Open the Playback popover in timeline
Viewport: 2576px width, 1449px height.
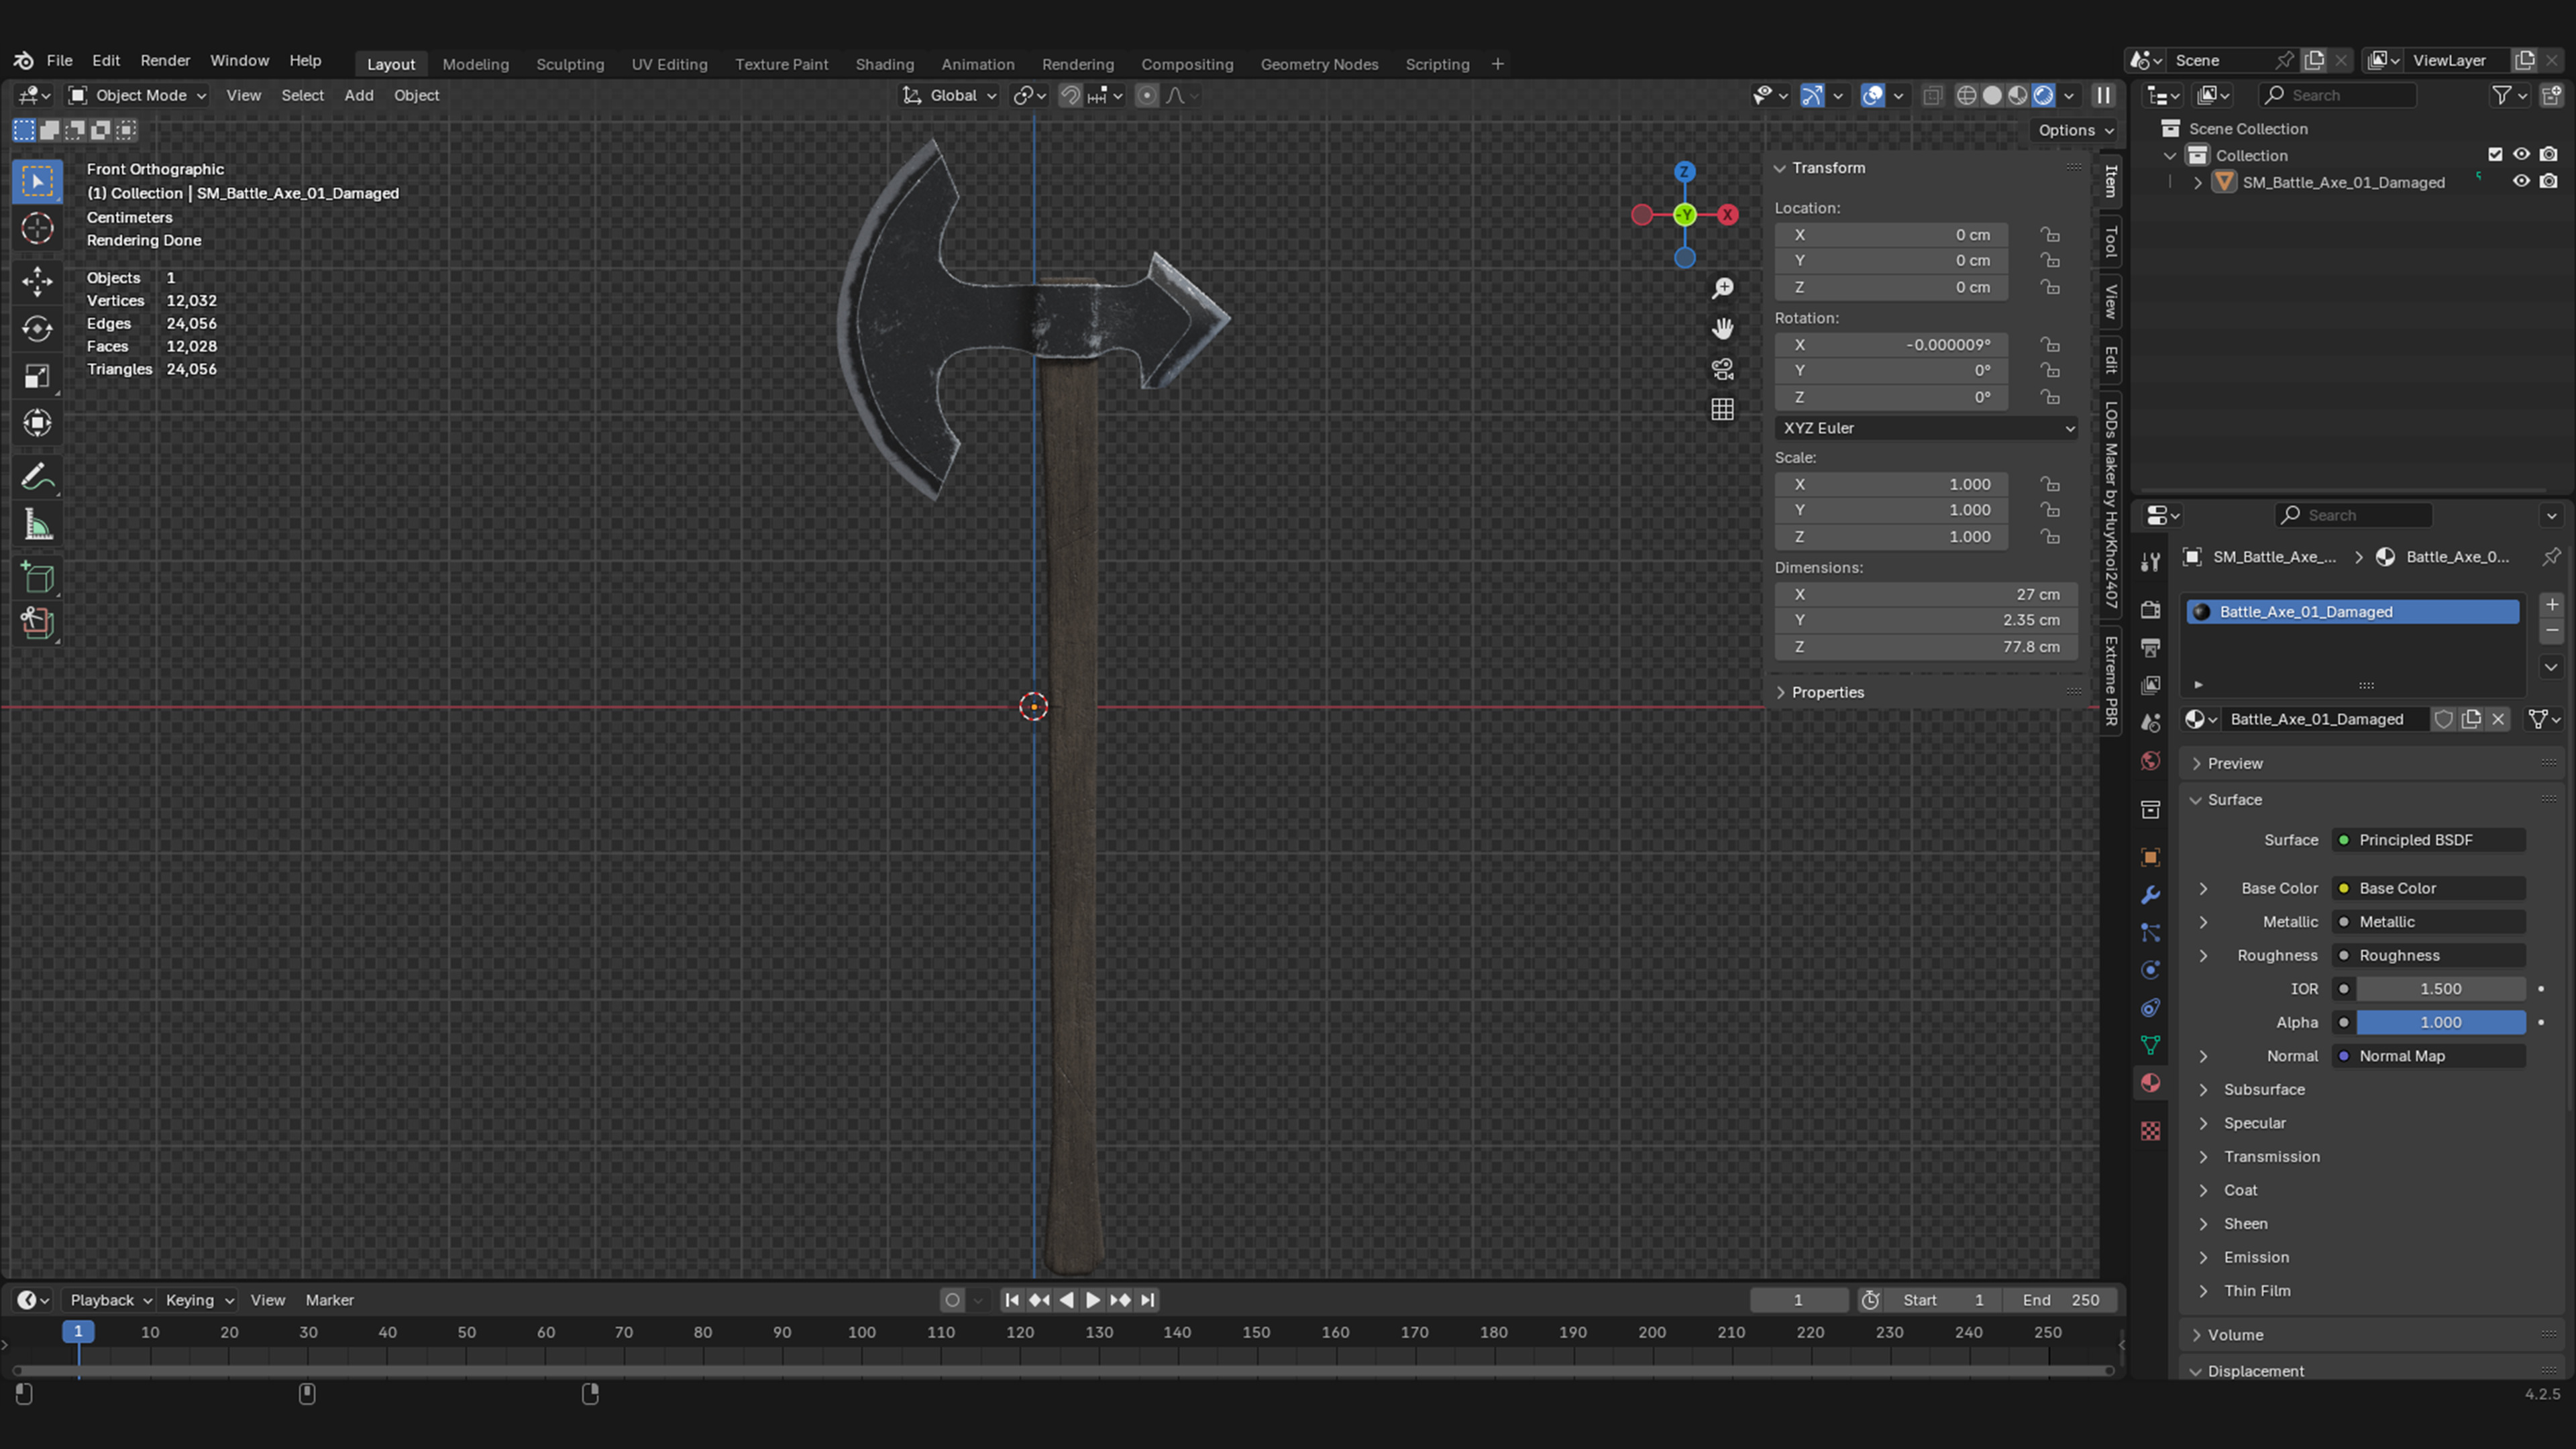(x=110, y=1300)
